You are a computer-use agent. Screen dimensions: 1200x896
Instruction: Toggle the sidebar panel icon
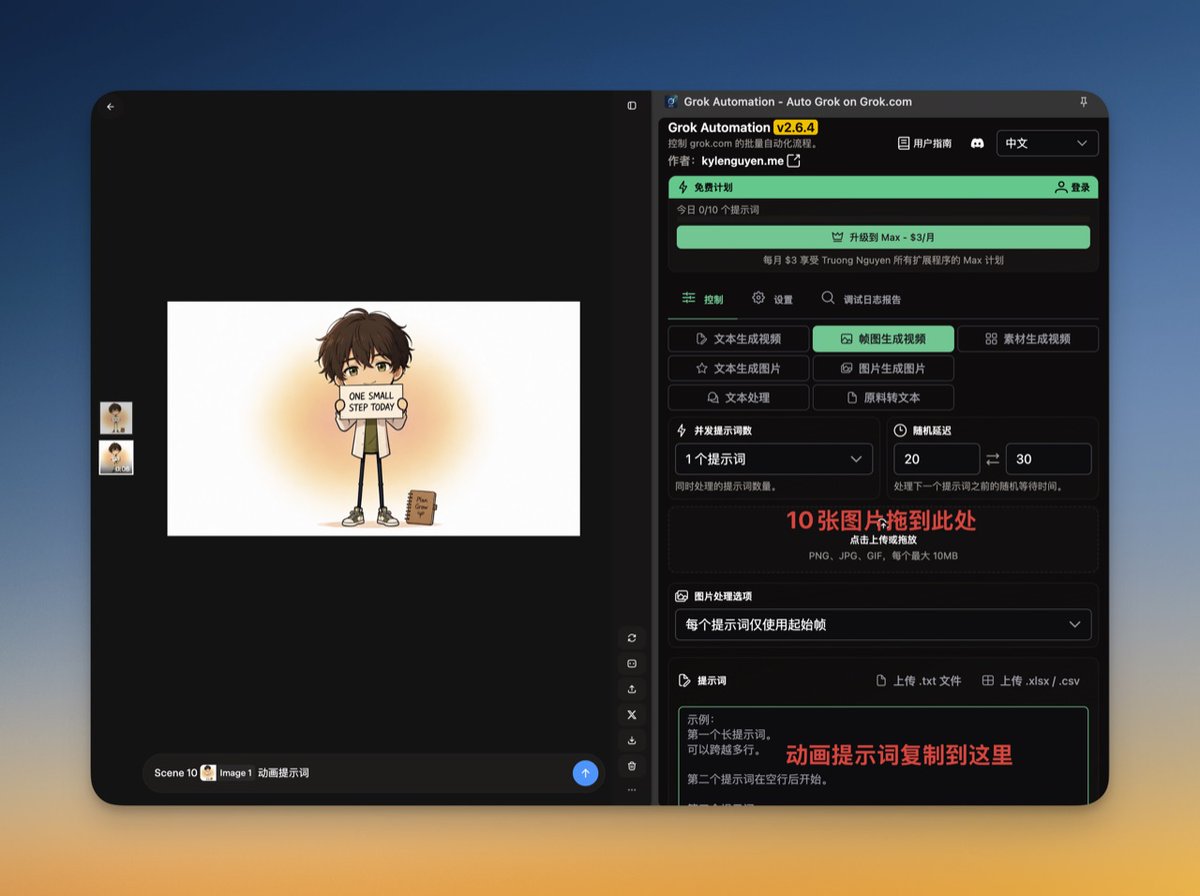click(x=632, y=105)
